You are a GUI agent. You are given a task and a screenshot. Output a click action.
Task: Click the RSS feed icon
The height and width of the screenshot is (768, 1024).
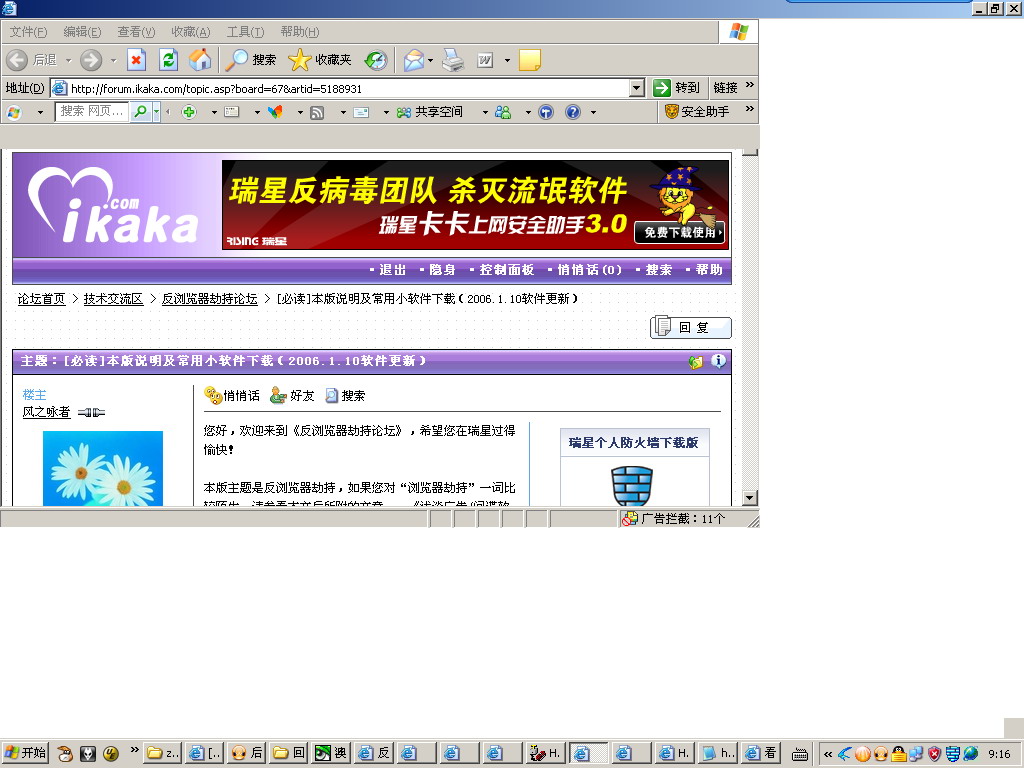click(x=317, y=112)
